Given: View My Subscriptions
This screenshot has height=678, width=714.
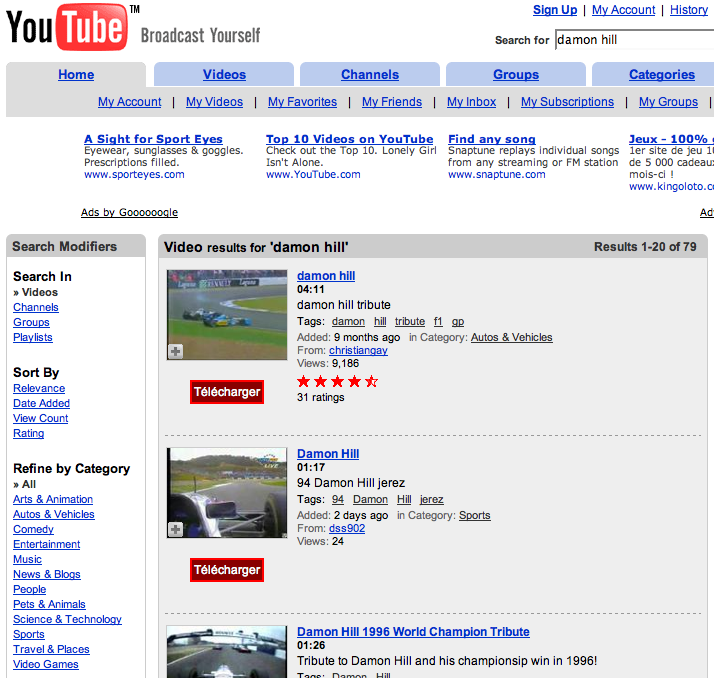Looking at the screenshot, I should (x=567, y=102).
